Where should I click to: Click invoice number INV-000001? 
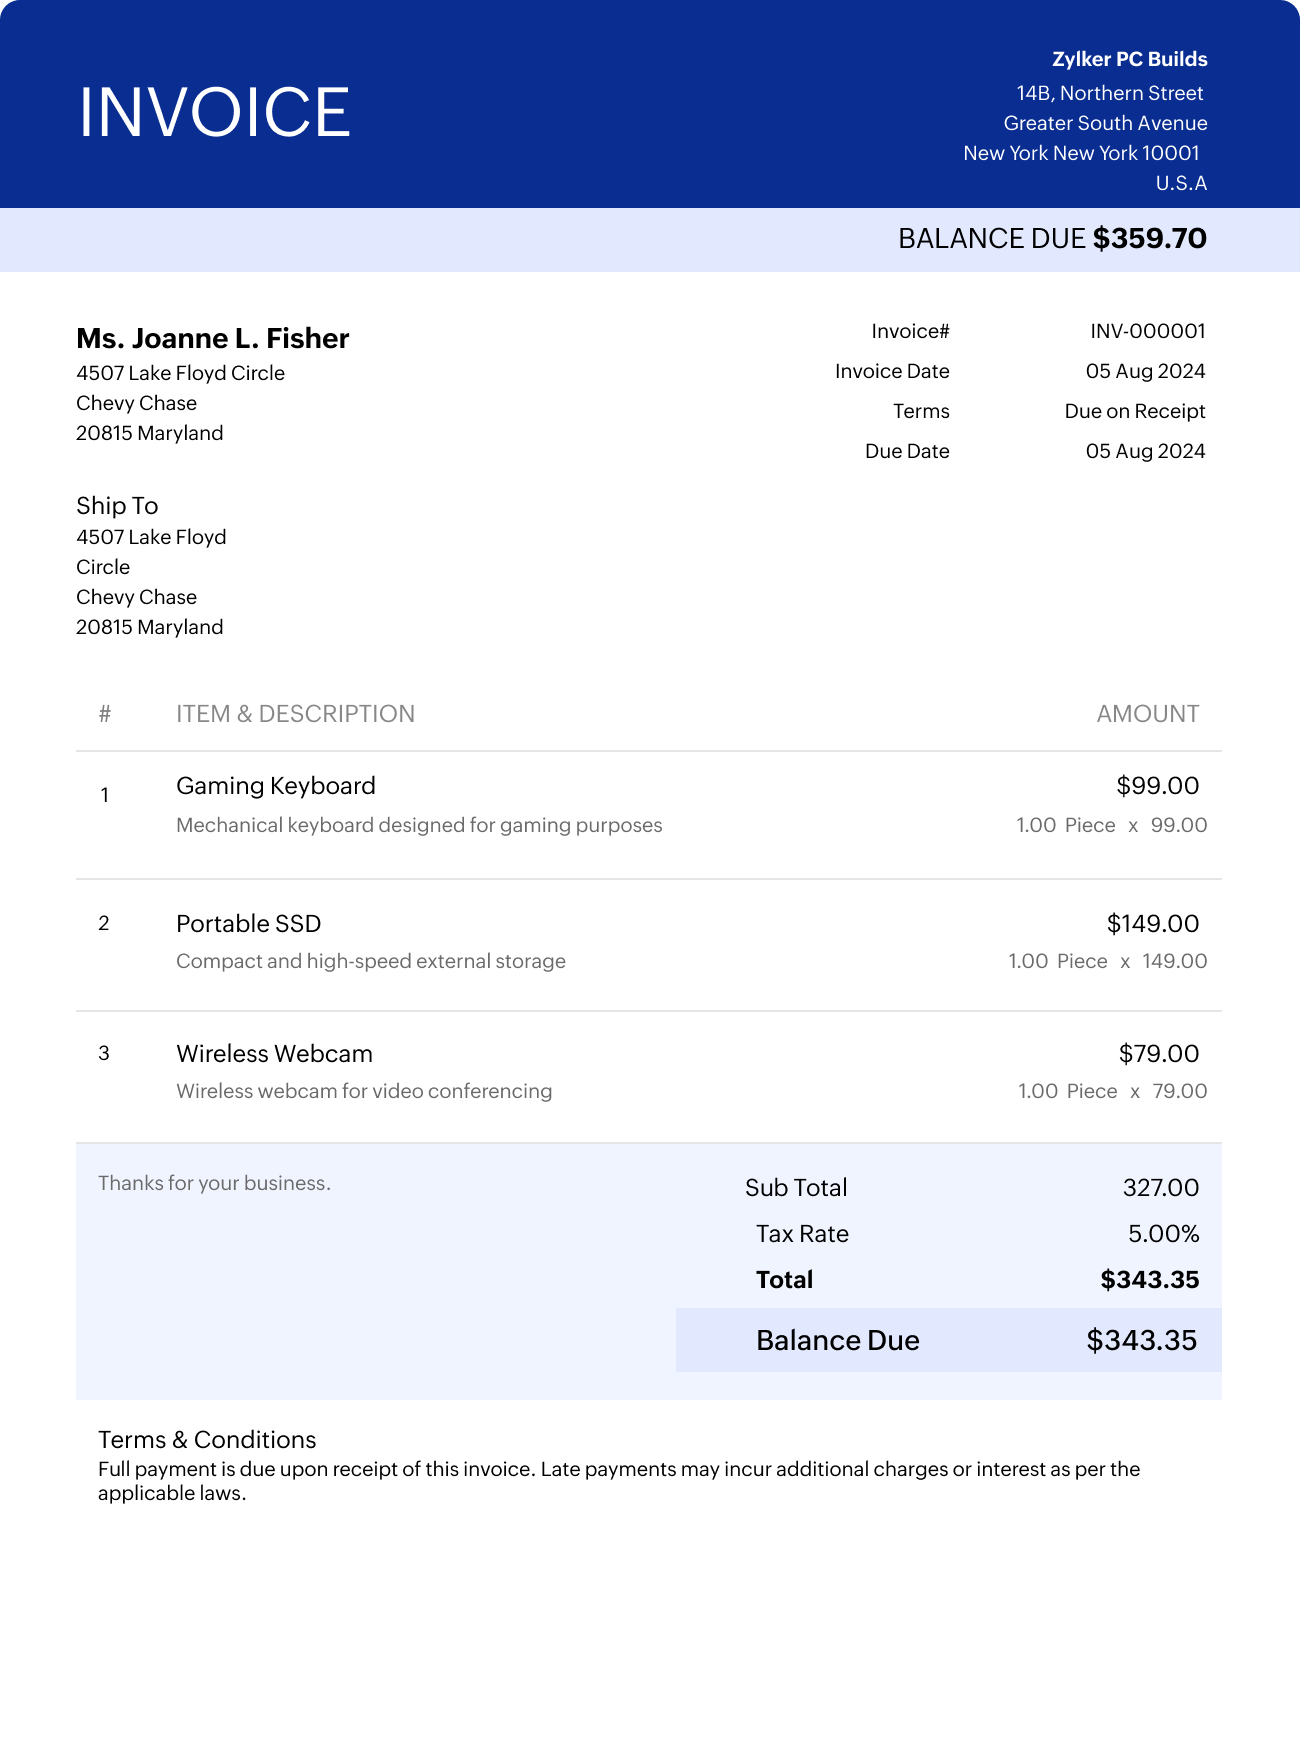[1147, 331]
